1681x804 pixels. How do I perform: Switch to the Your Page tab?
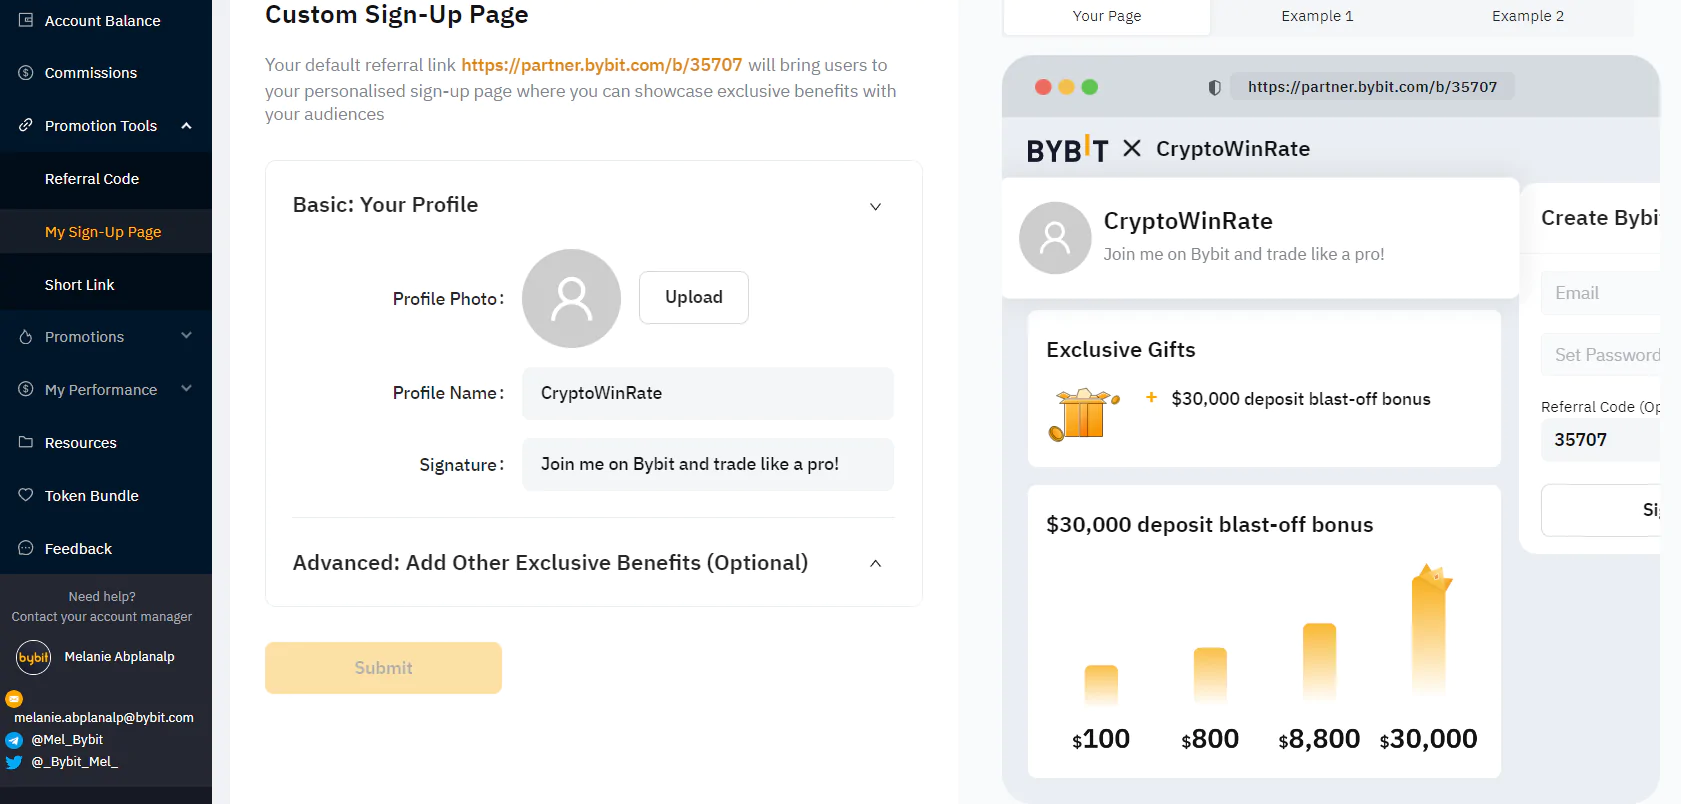pos(1107,16)
